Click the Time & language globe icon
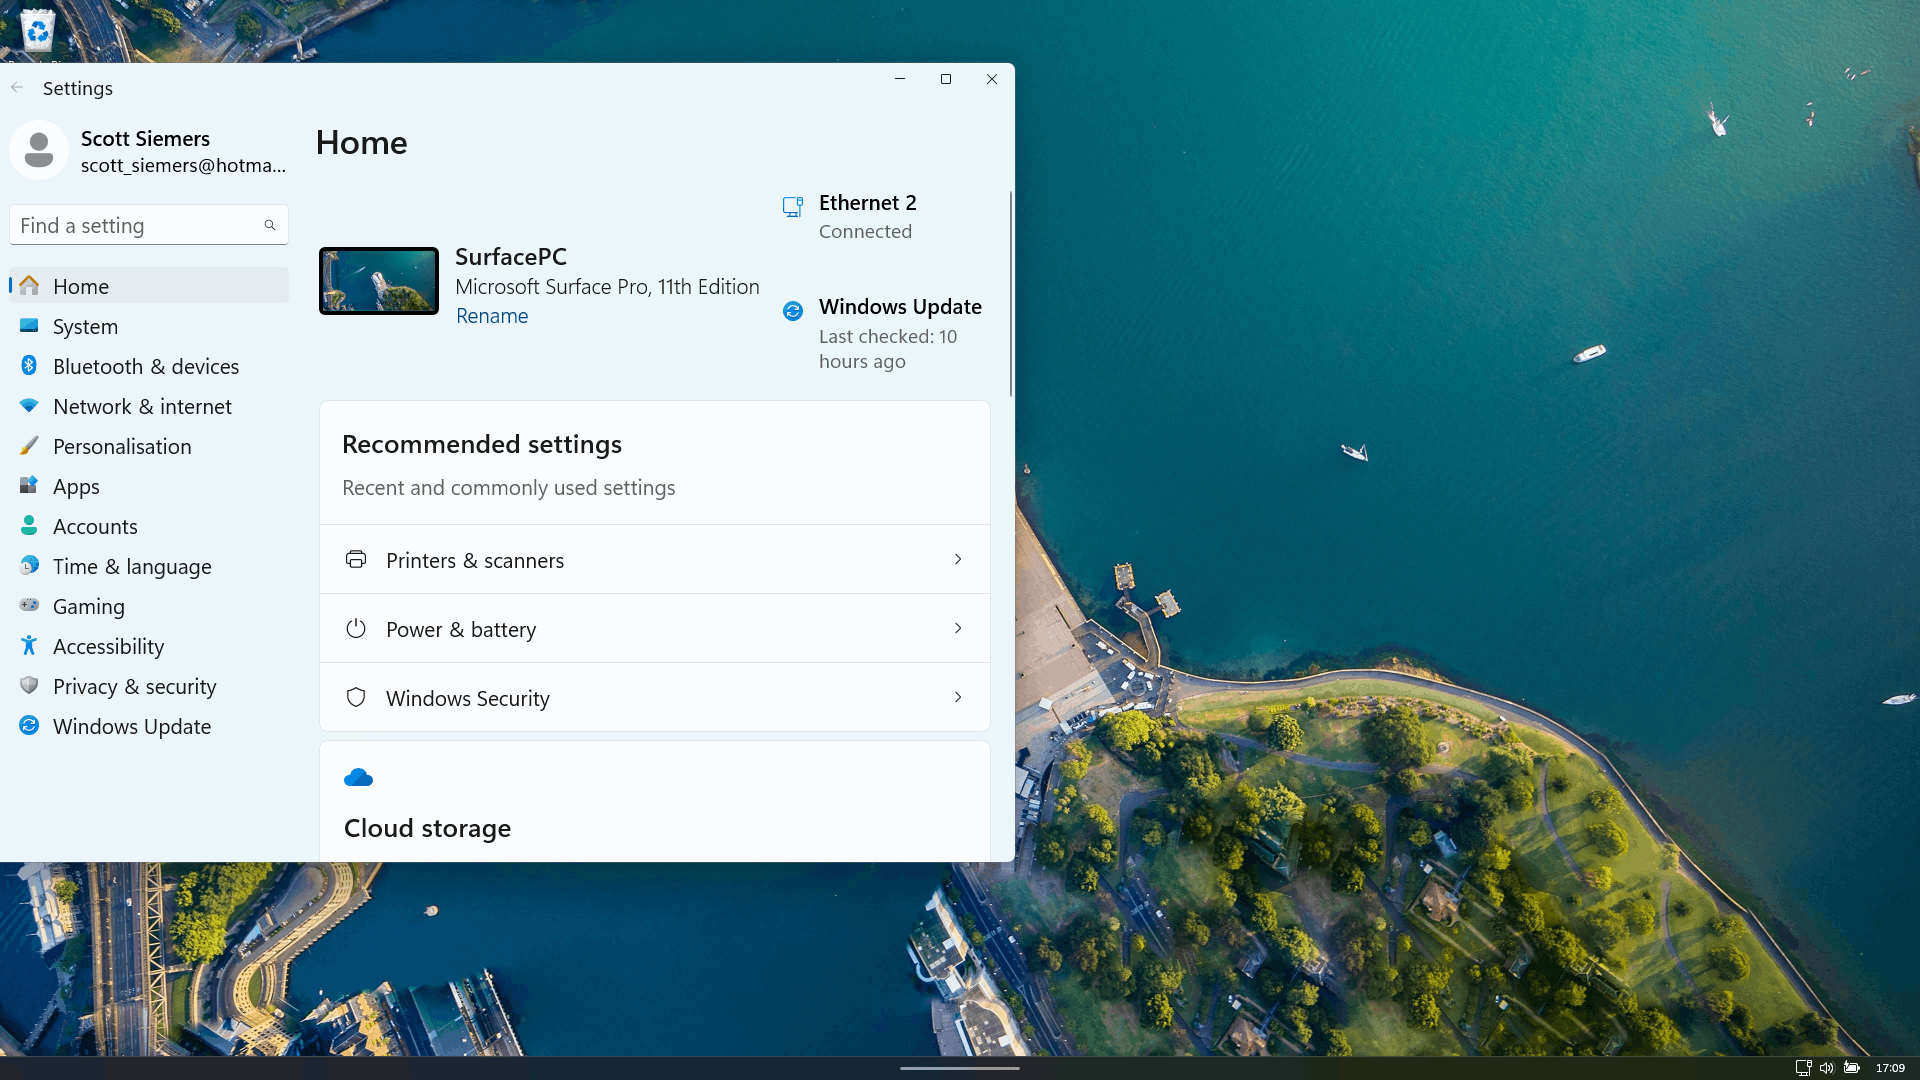 (29, 566)
